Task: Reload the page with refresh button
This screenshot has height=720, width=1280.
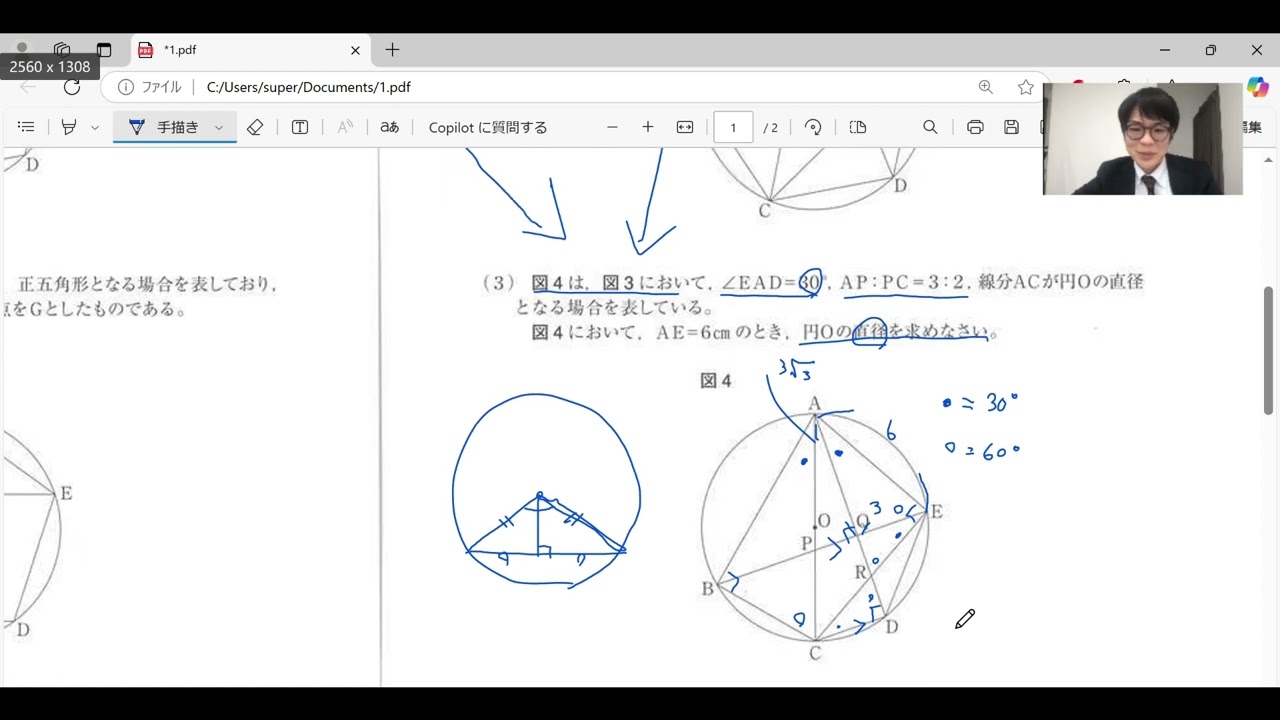Action: click(72, 87)
